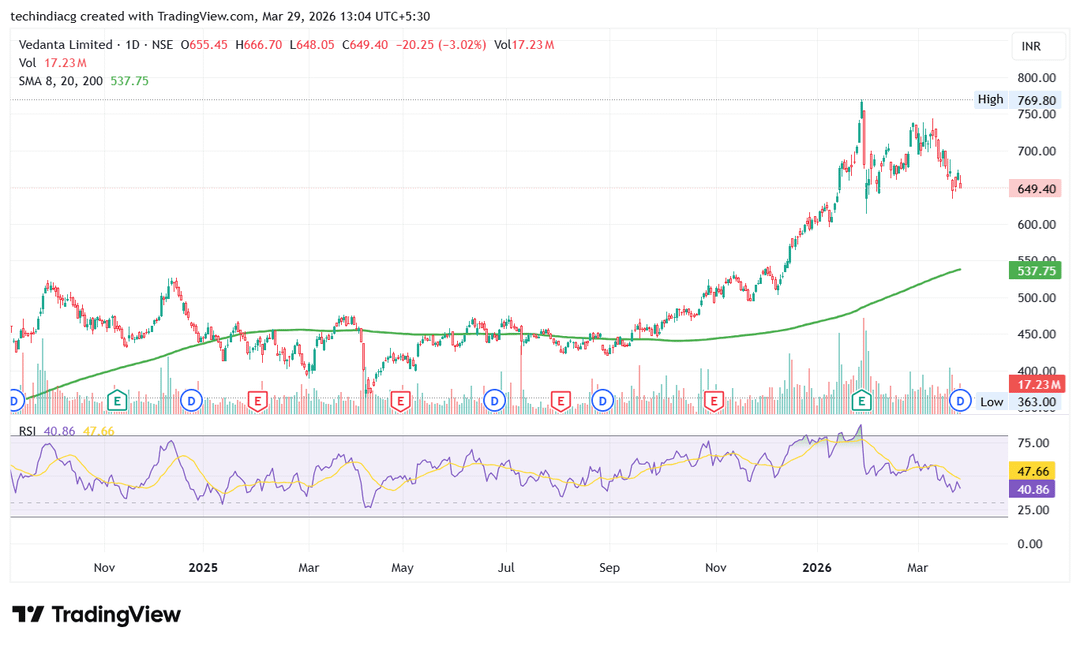The height and width of the screenshot is (646, 1080).
Task: Select the -20.25 (-3.02%) change text
Action: click(x=441, y=45)
